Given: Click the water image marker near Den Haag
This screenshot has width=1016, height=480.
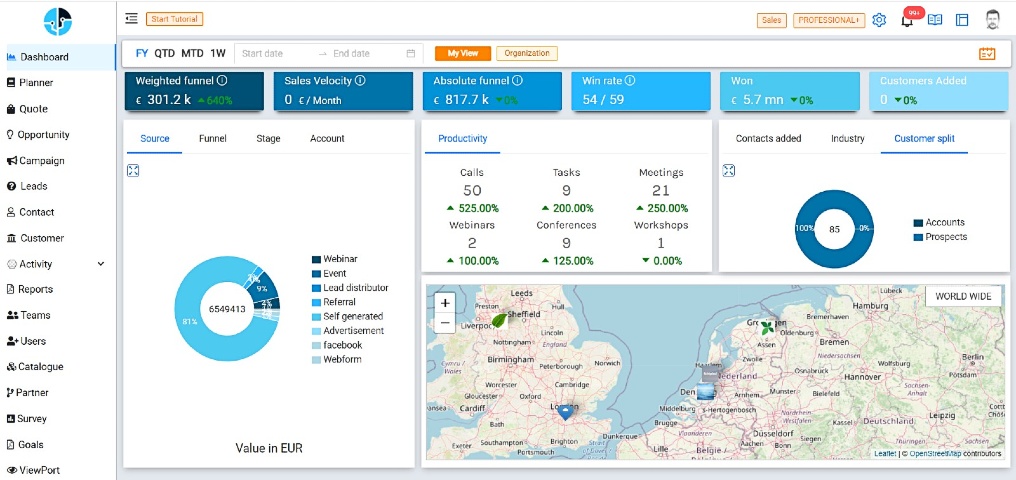Looking at the screenshot, I should pyautogui.click(x=705, y=391).
